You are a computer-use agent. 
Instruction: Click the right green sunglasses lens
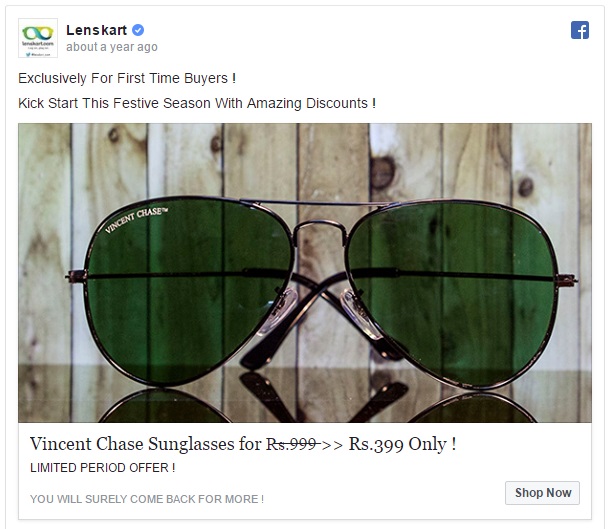[452, 292]
